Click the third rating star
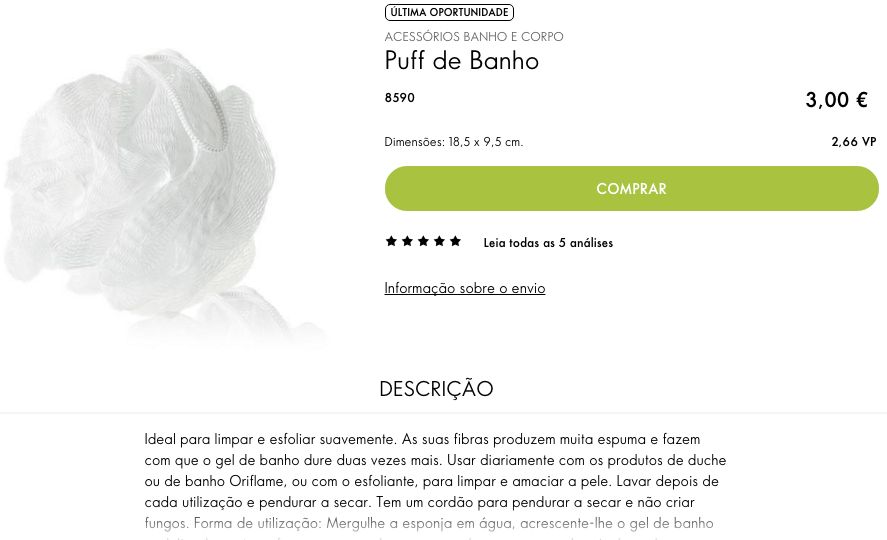This screenshot has width=887, height=540. pyautogui.click(x=423, y=241)
